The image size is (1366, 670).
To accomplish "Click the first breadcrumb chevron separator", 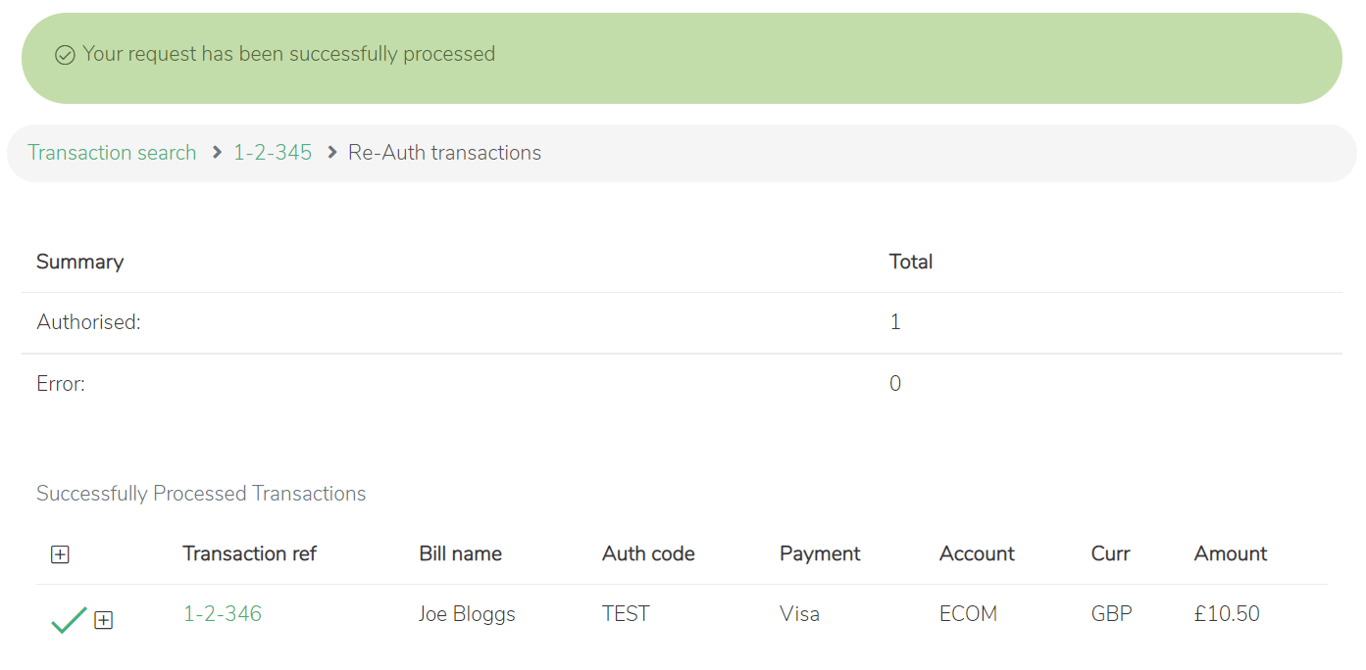I will coord(217,153).
